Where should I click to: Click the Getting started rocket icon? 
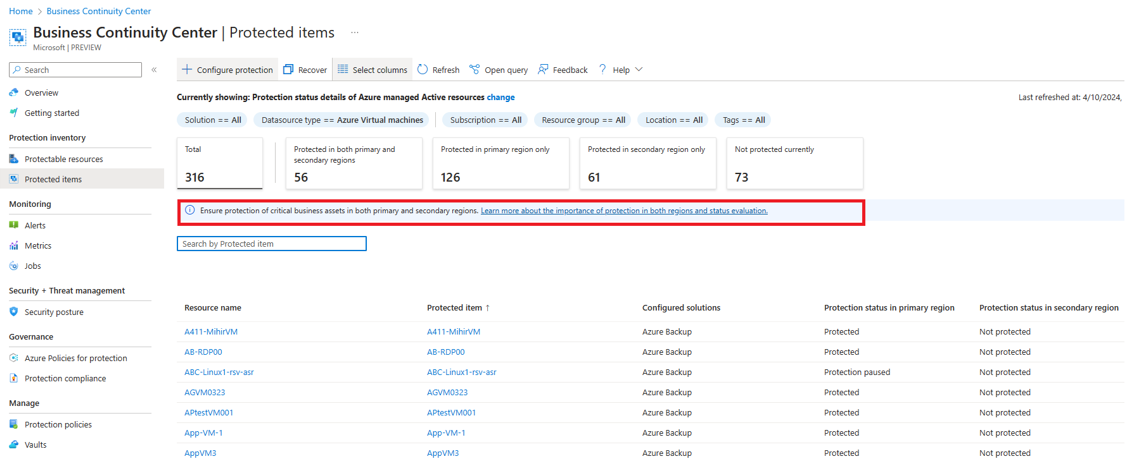coord(14,113)
